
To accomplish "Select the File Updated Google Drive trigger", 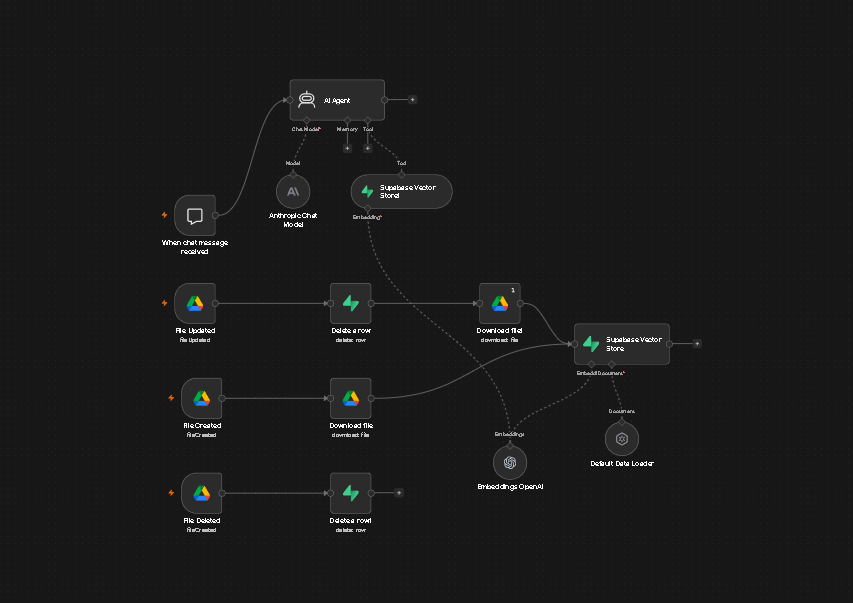I will [195, 303].
